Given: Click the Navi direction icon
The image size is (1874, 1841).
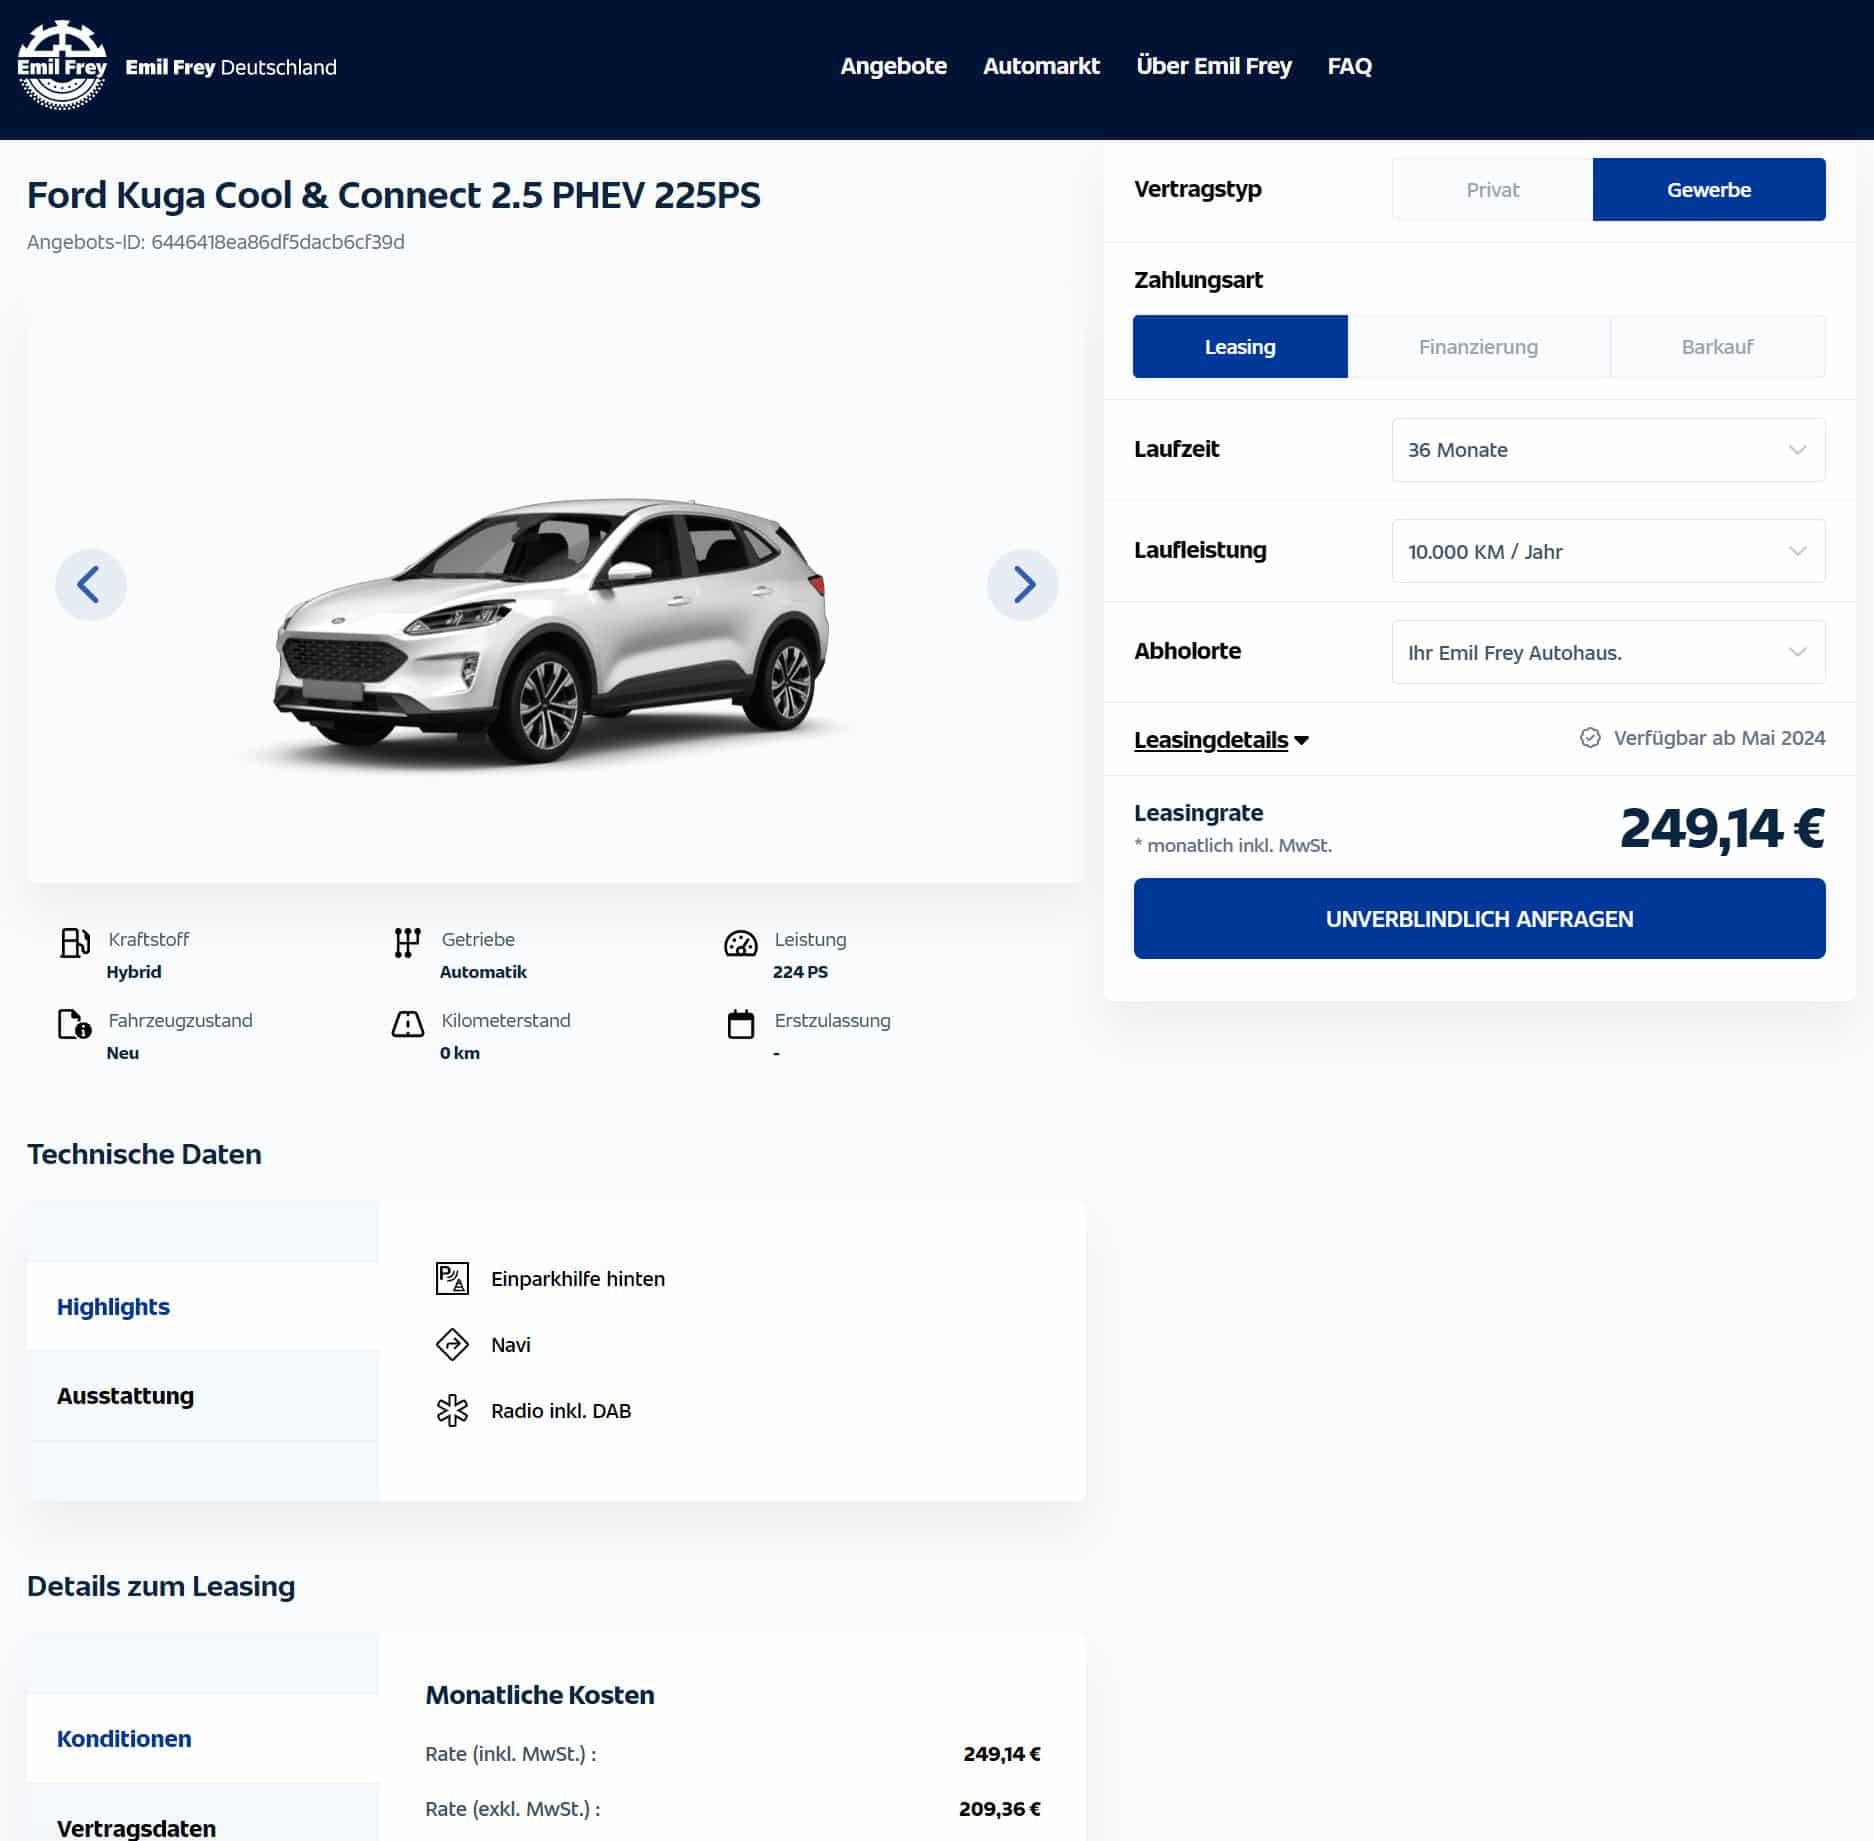Looking at the screenshot, I should point(452,1344).
